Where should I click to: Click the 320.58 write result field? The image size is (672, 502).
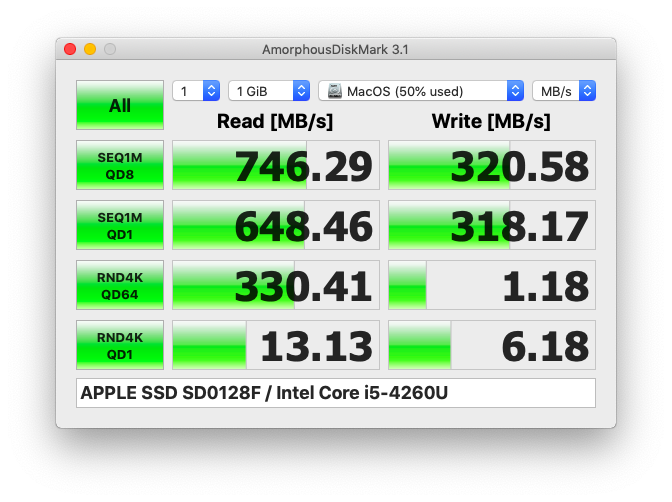492,165
